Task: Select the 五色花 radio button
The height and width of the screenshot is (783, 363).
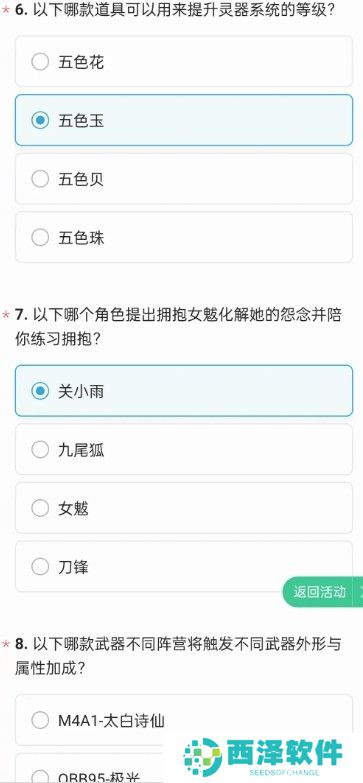Action: 40,62
